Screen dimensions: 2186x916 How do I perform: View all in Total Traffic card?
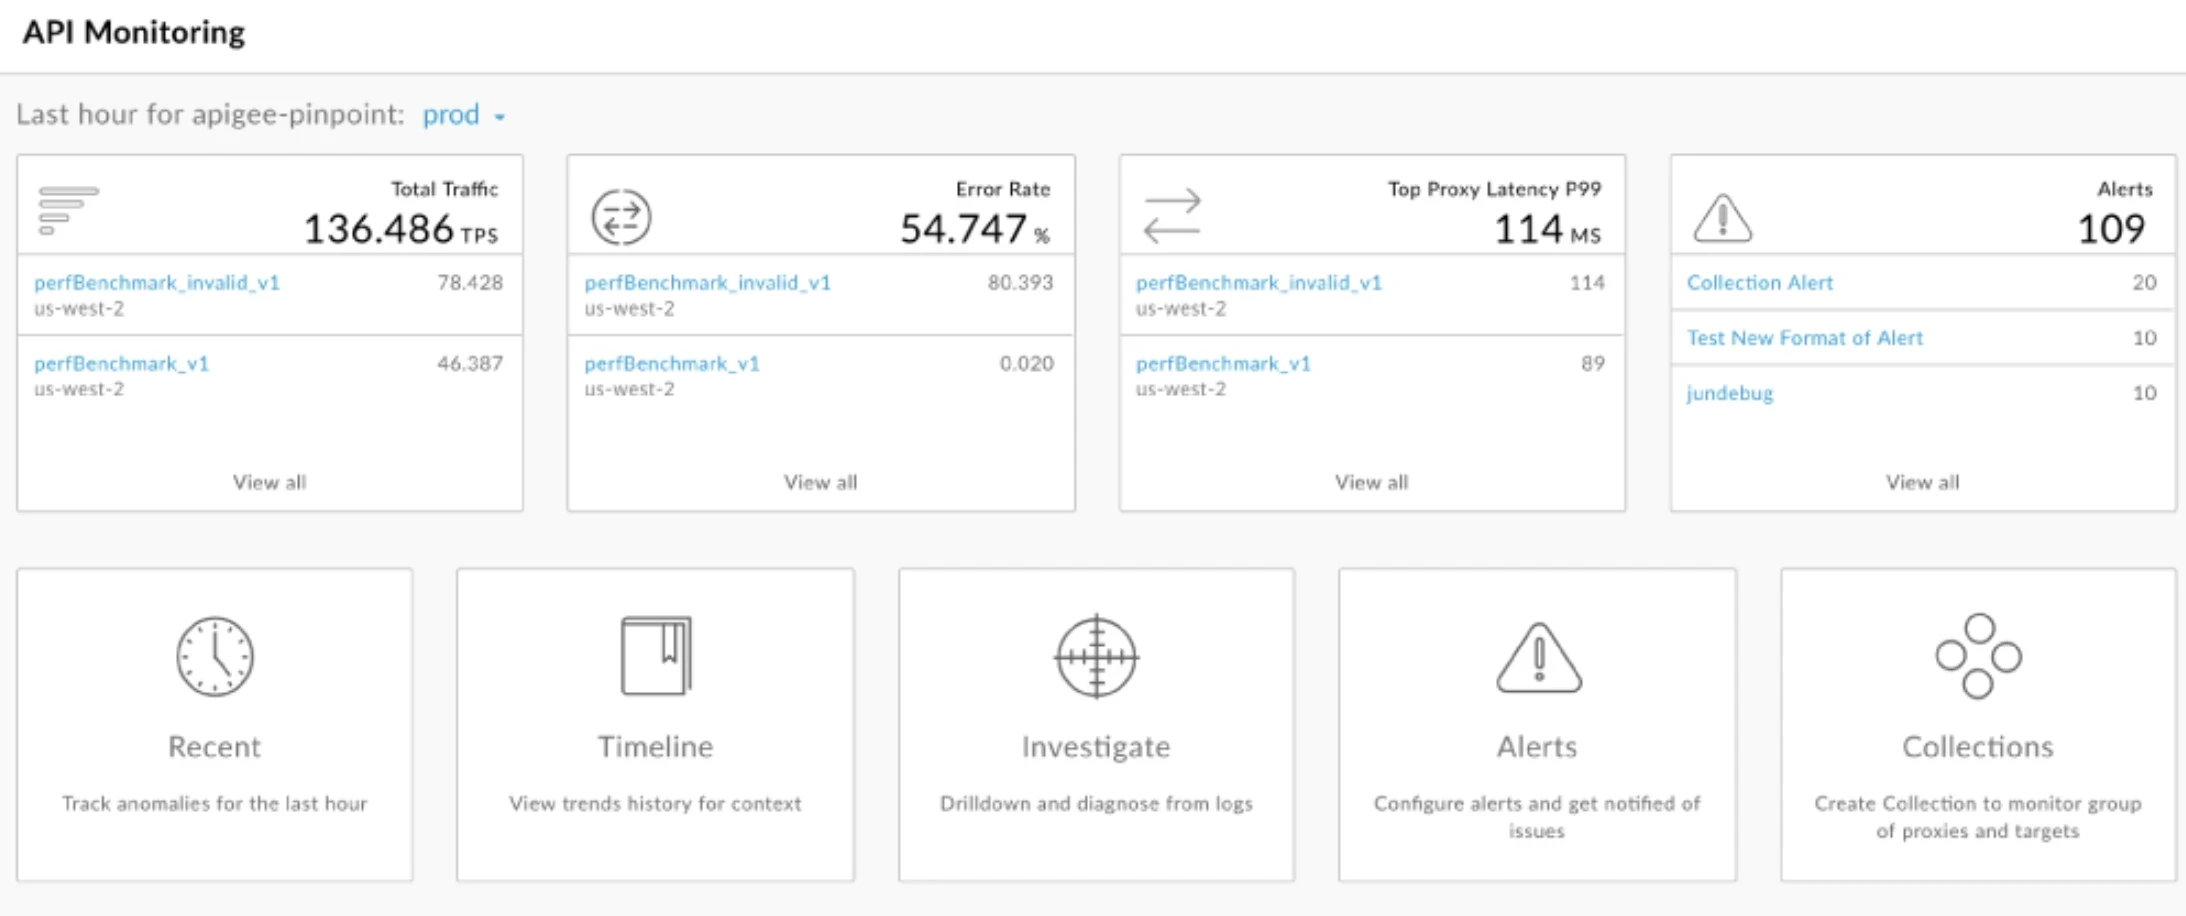click(x=270, y=482)
